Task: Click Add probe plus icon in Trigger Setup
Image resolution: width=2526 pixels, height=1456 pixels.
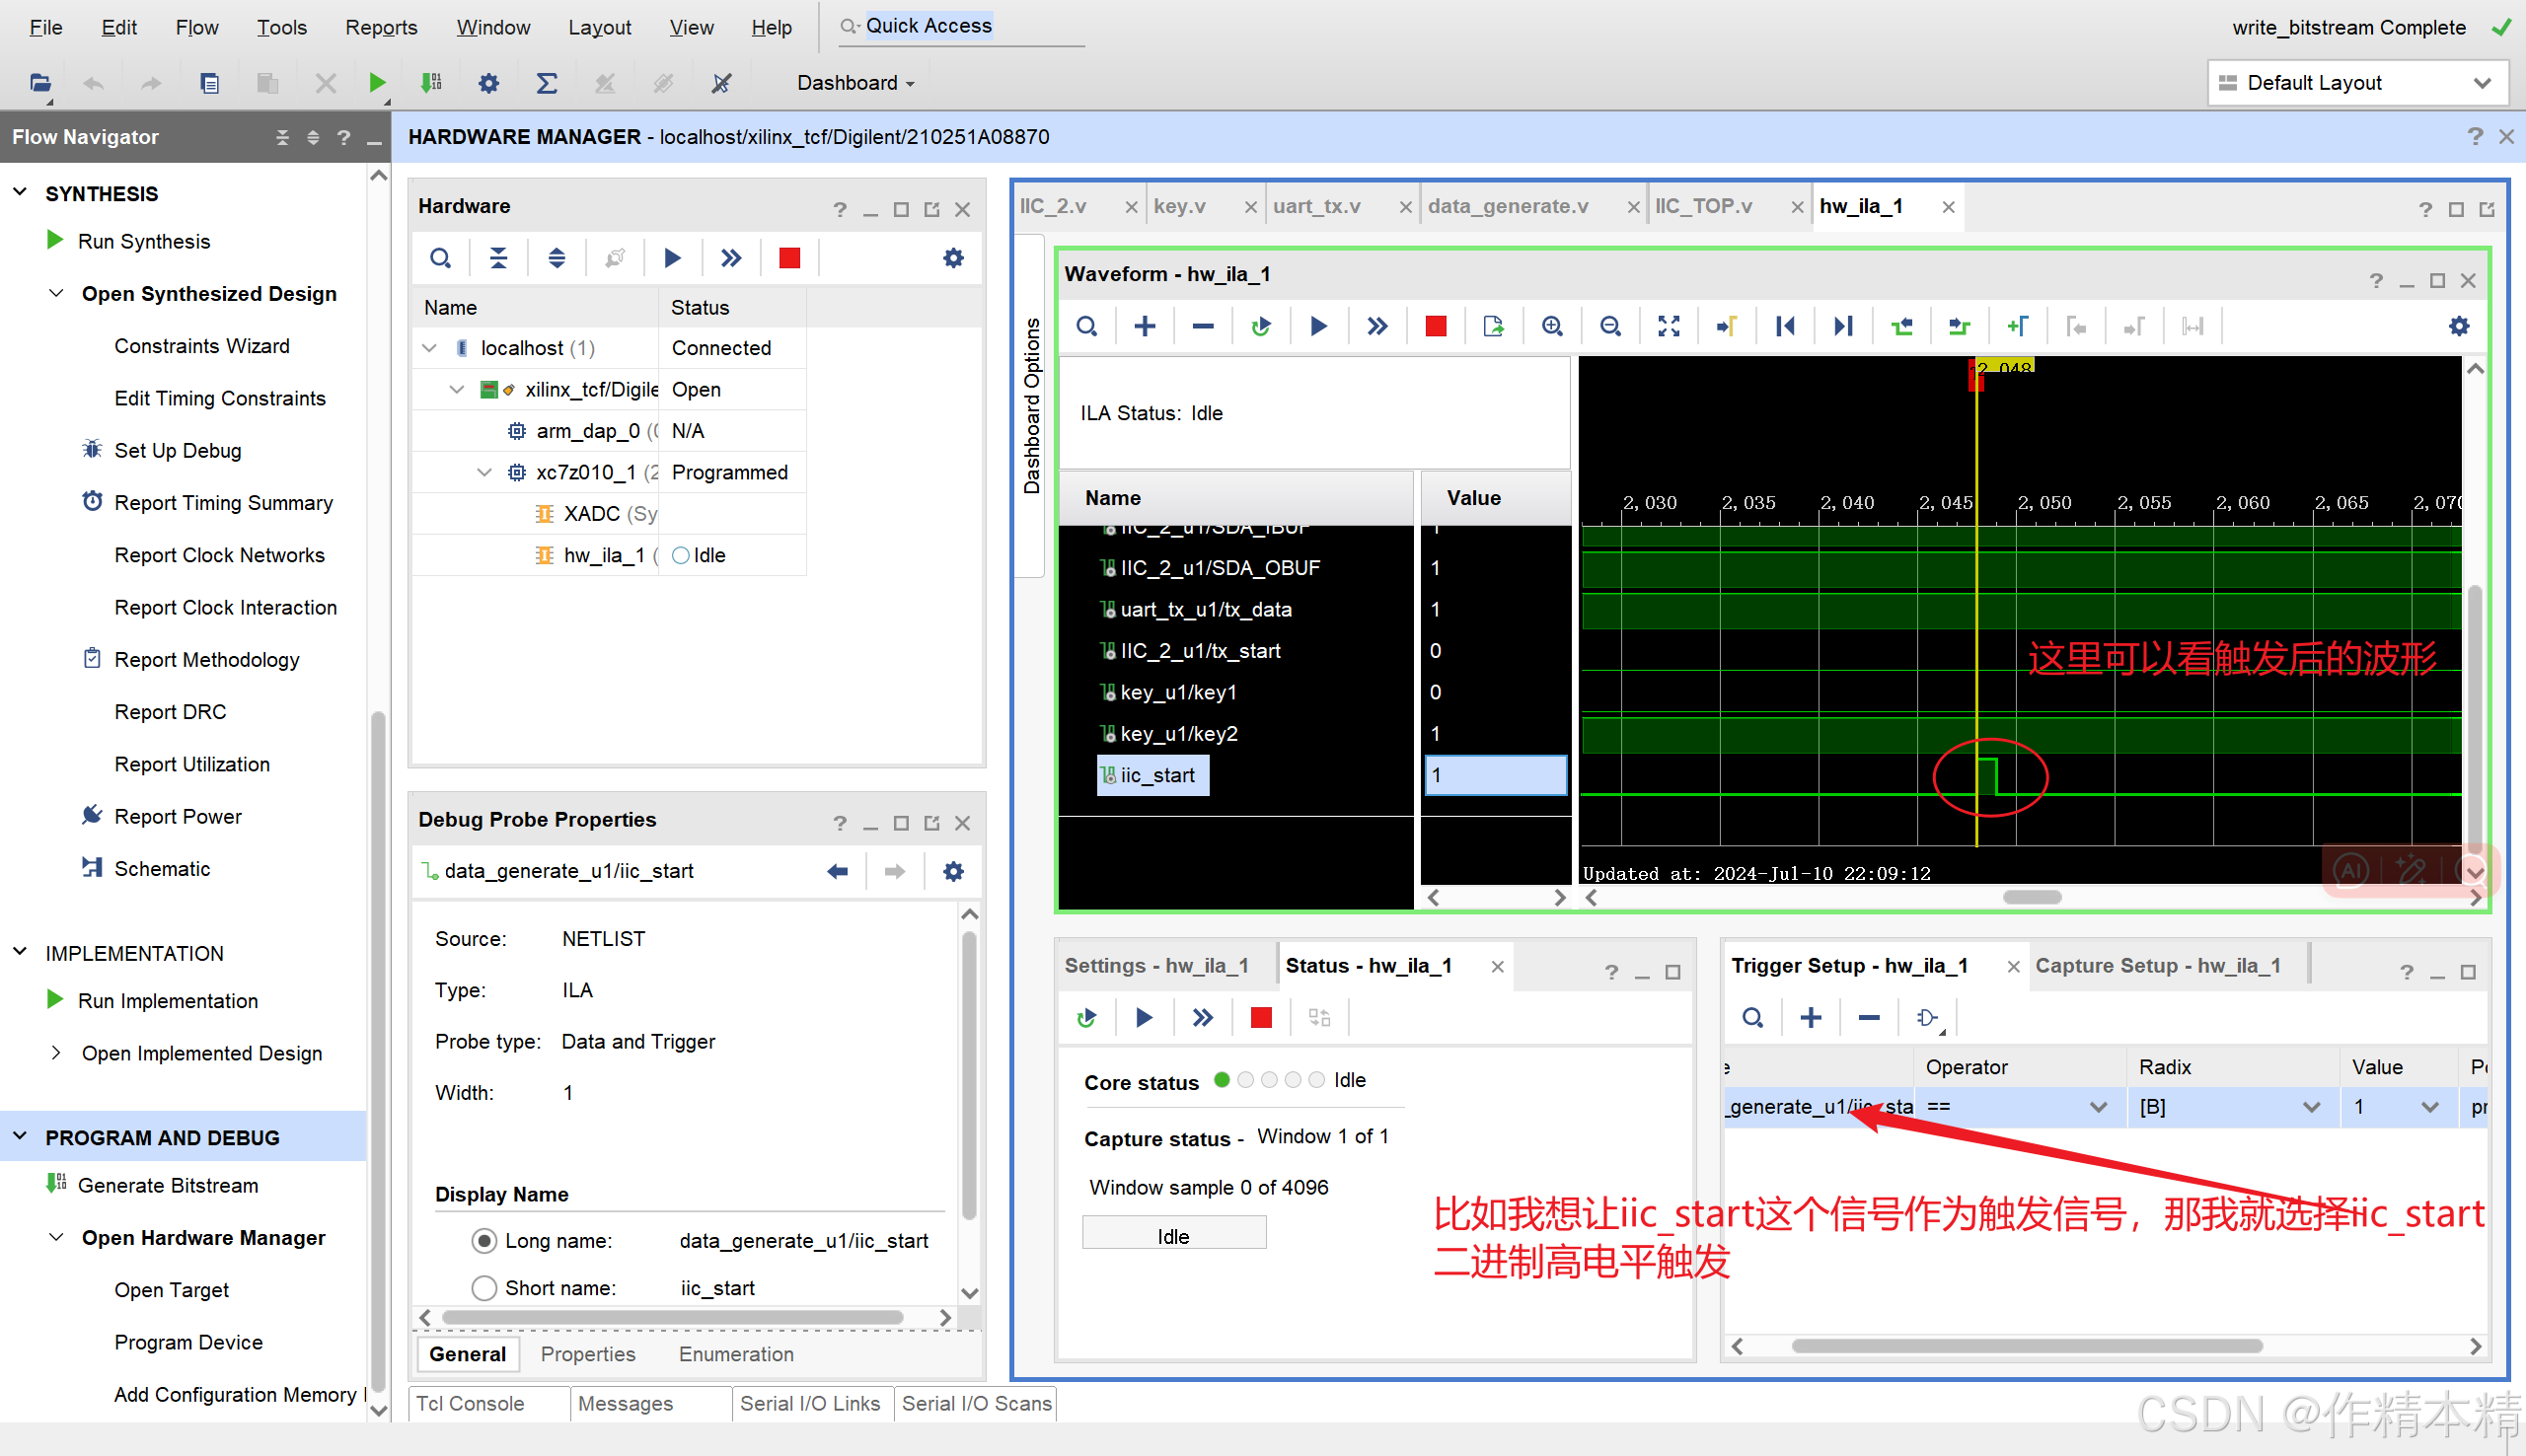Action: [x=1810, y=1017]
